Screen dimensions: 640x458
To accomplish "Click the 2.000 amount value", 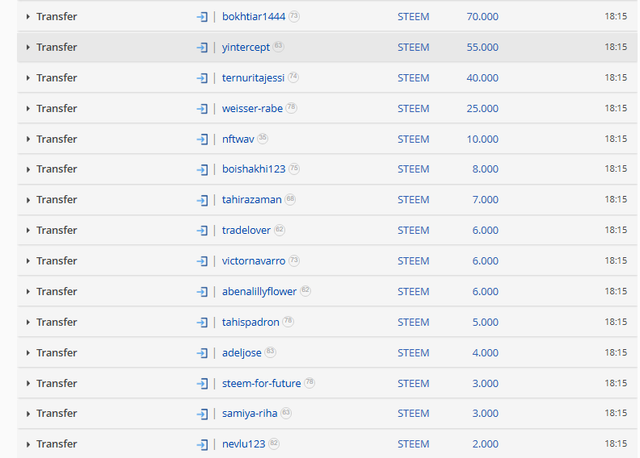I will (485, 445).
